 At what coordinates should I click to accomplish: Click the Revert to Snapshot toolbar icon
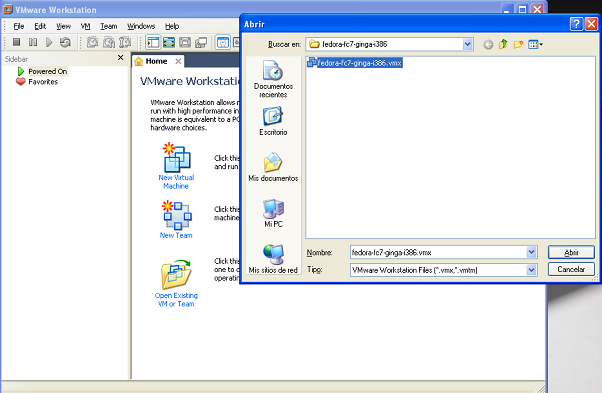tap(109, 42)
